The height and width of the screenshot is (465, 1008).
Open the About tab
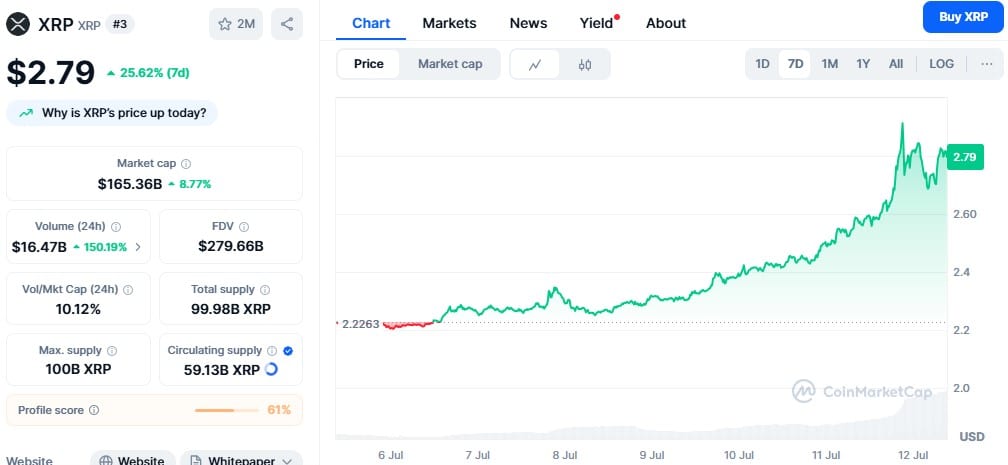coord(666,23)
